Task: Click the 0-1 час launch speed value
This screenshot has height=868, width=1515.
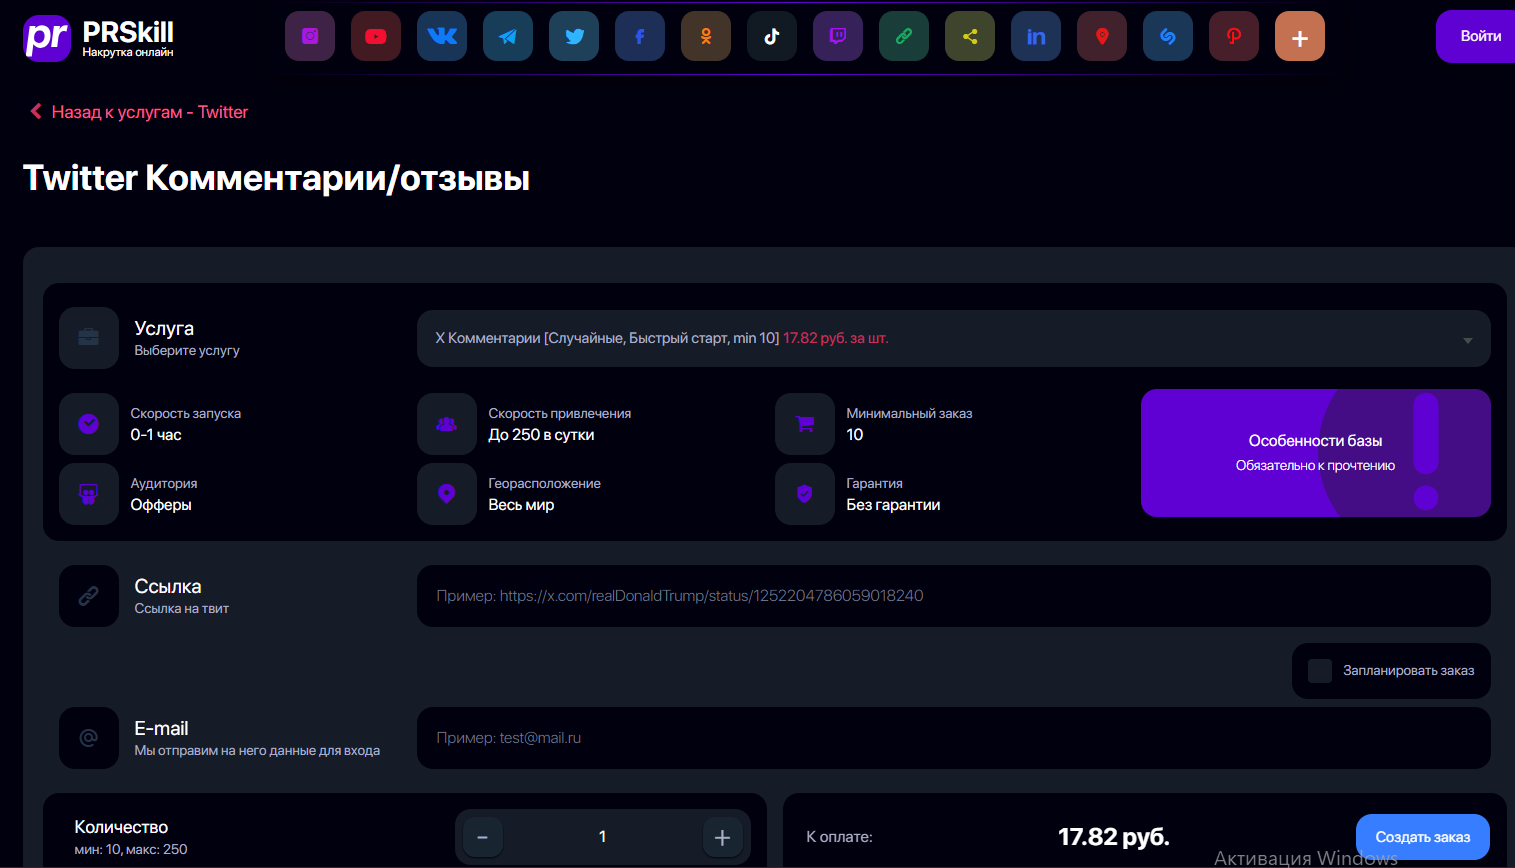Action: (156, 435)
